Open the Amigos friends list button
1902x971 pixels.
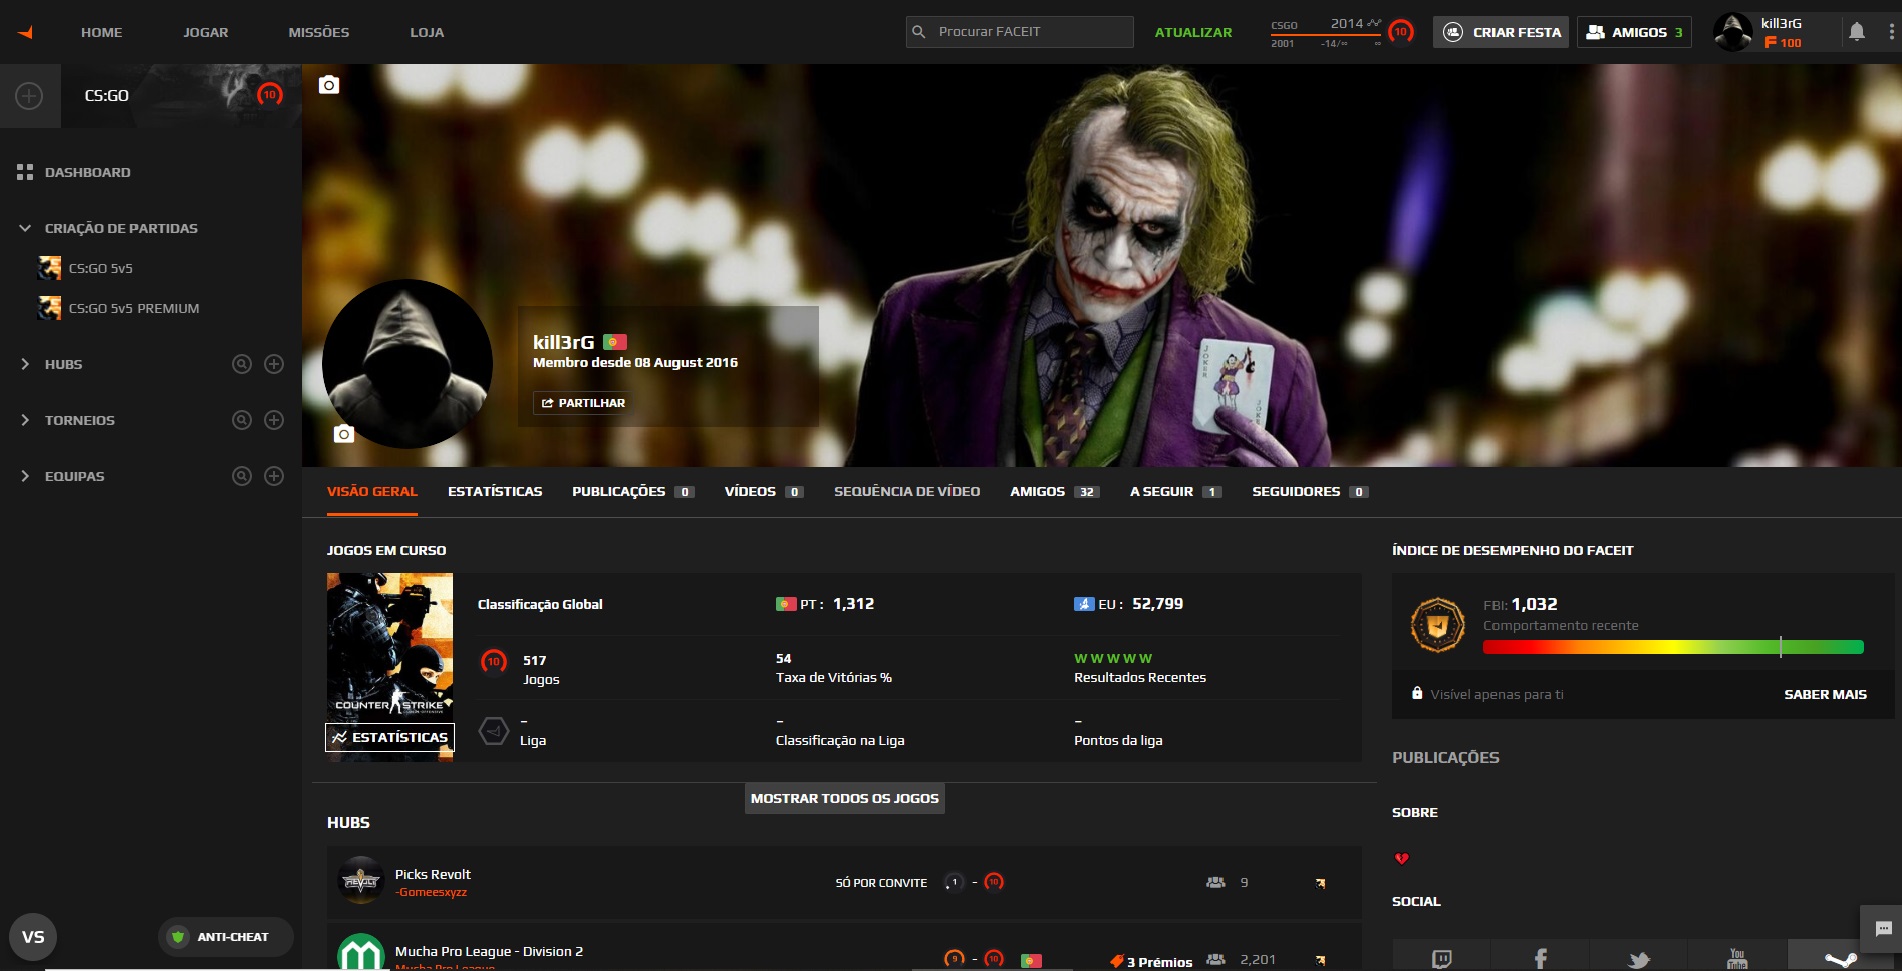coord(1634,32)
